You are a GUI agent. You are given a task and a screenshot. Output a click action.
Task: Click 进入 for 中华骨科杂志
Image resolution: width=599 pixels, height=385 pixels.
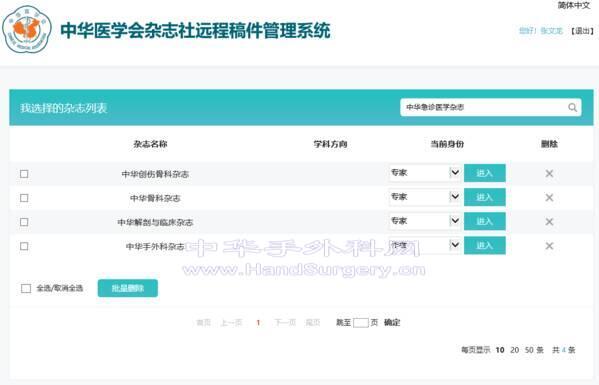tap(485, 197)
